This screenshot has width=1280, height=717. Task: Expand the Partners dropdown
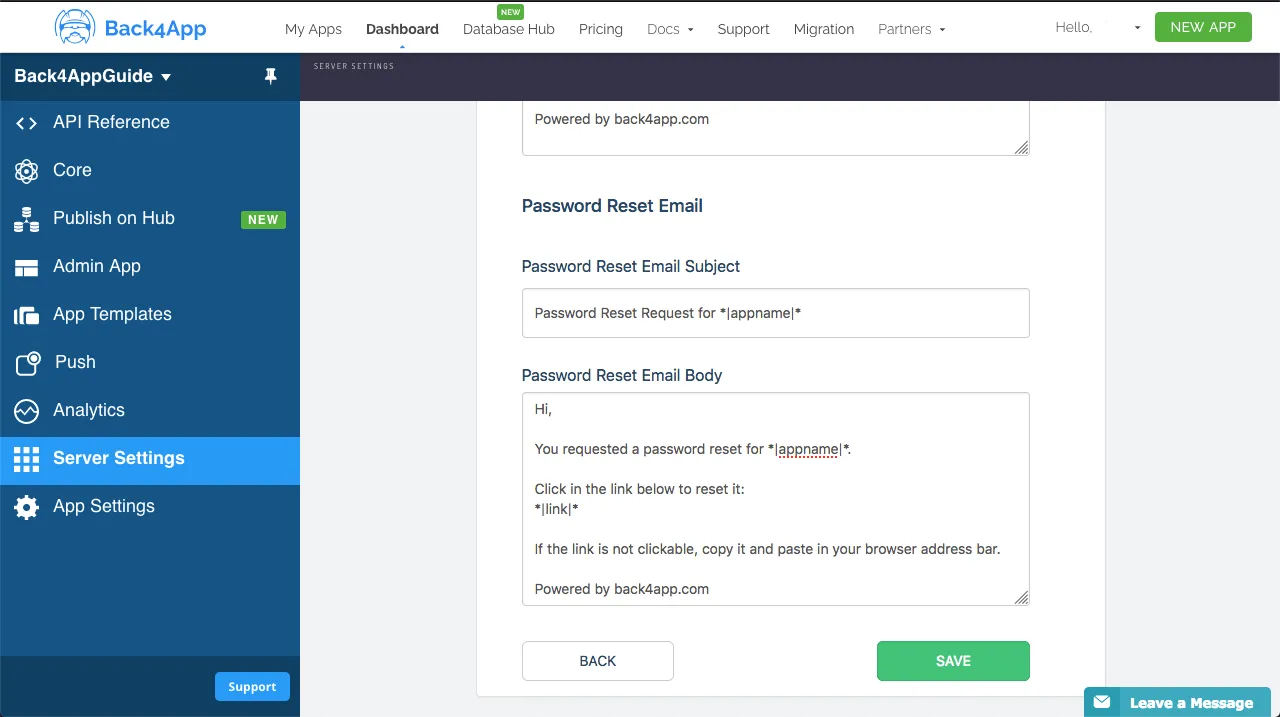[x=910, y=29]
